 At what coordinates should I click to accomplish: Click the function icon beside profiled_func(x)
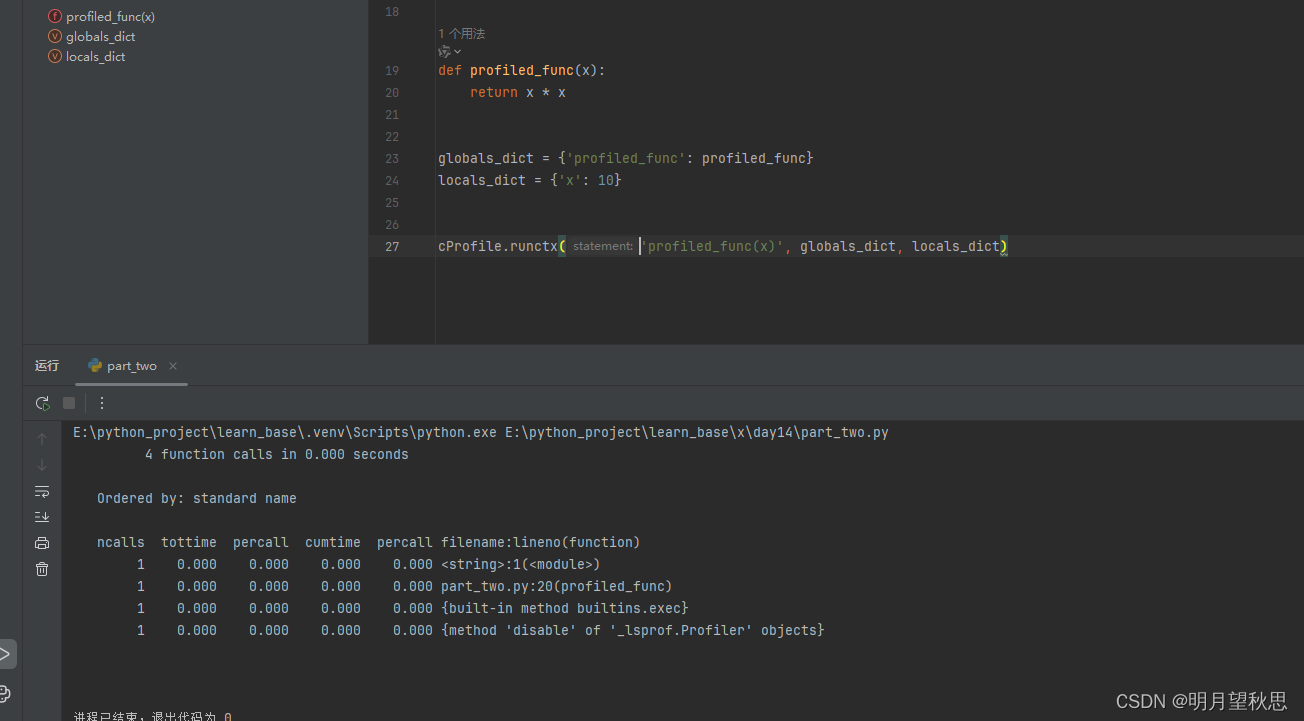tap(55, 17)
